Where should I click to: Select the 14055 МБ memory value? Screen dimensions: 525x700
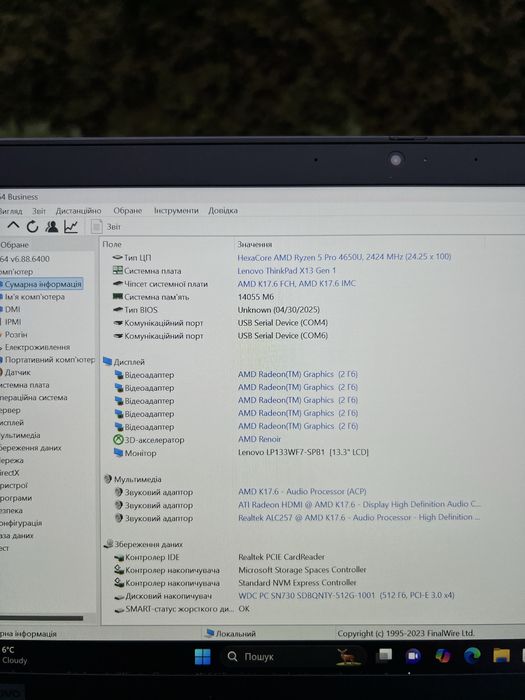(256, 296)
